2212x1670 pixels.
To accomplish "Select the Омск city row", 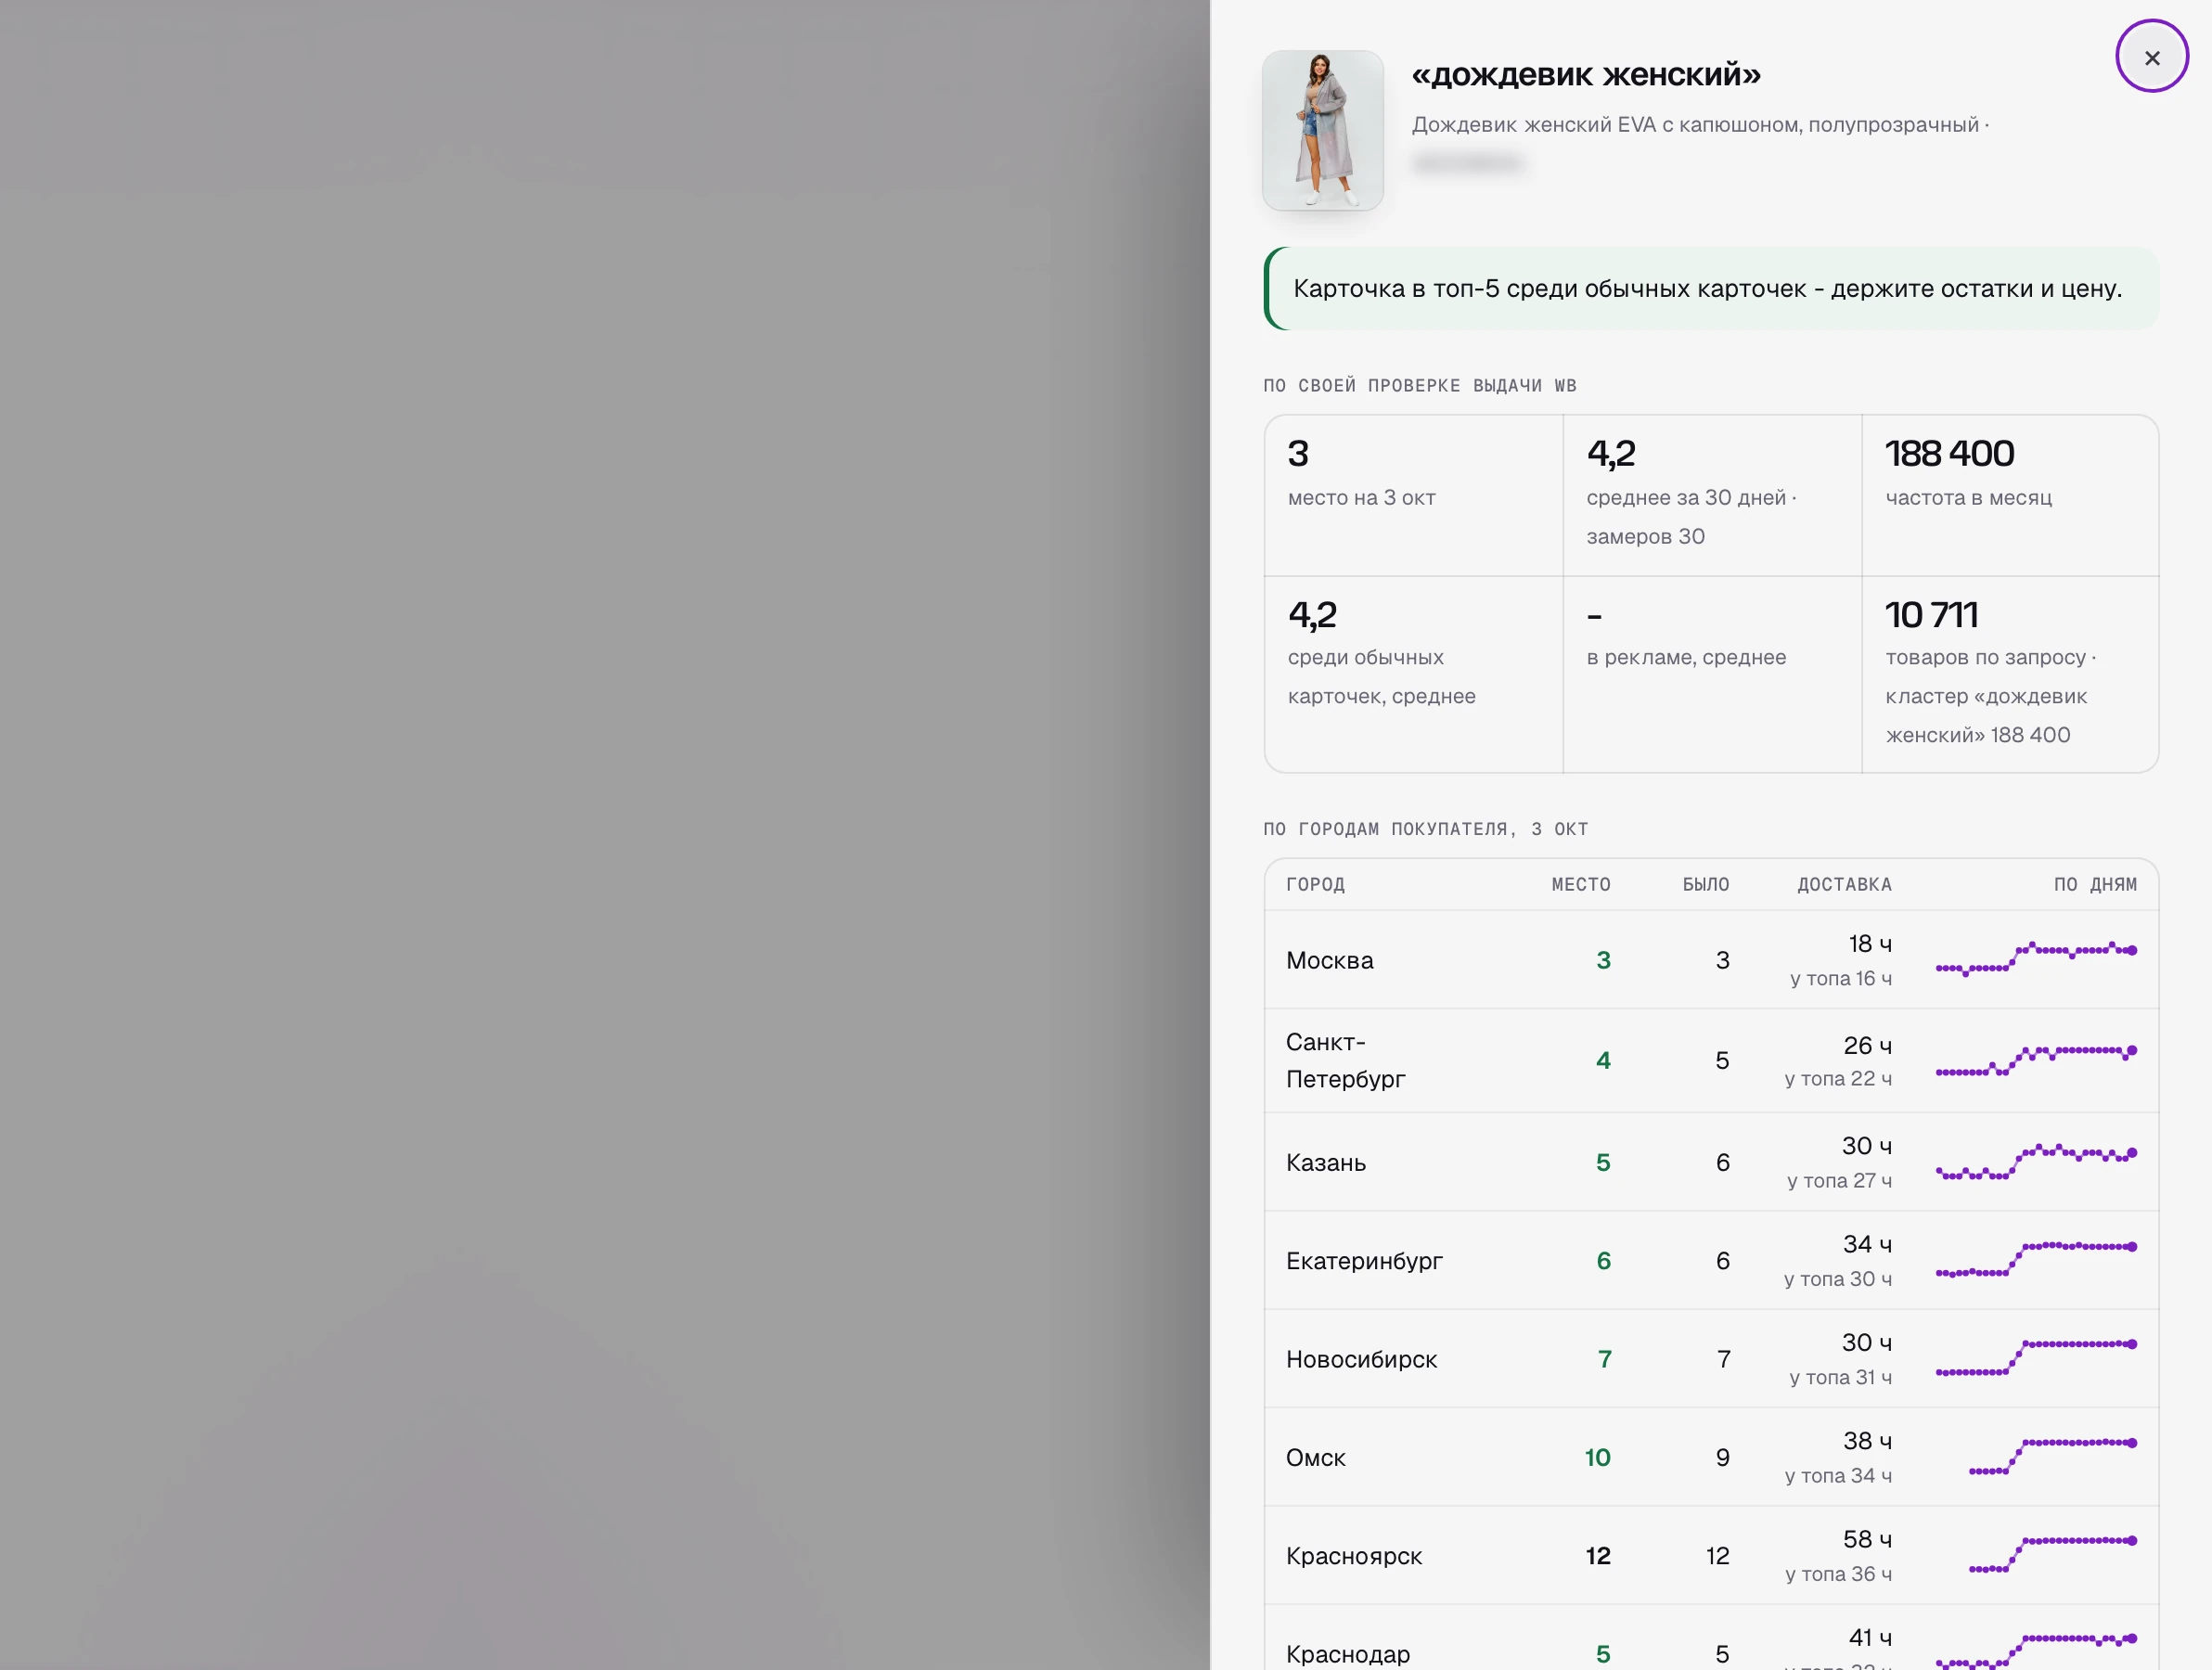I will (x=1711, y=1457).
